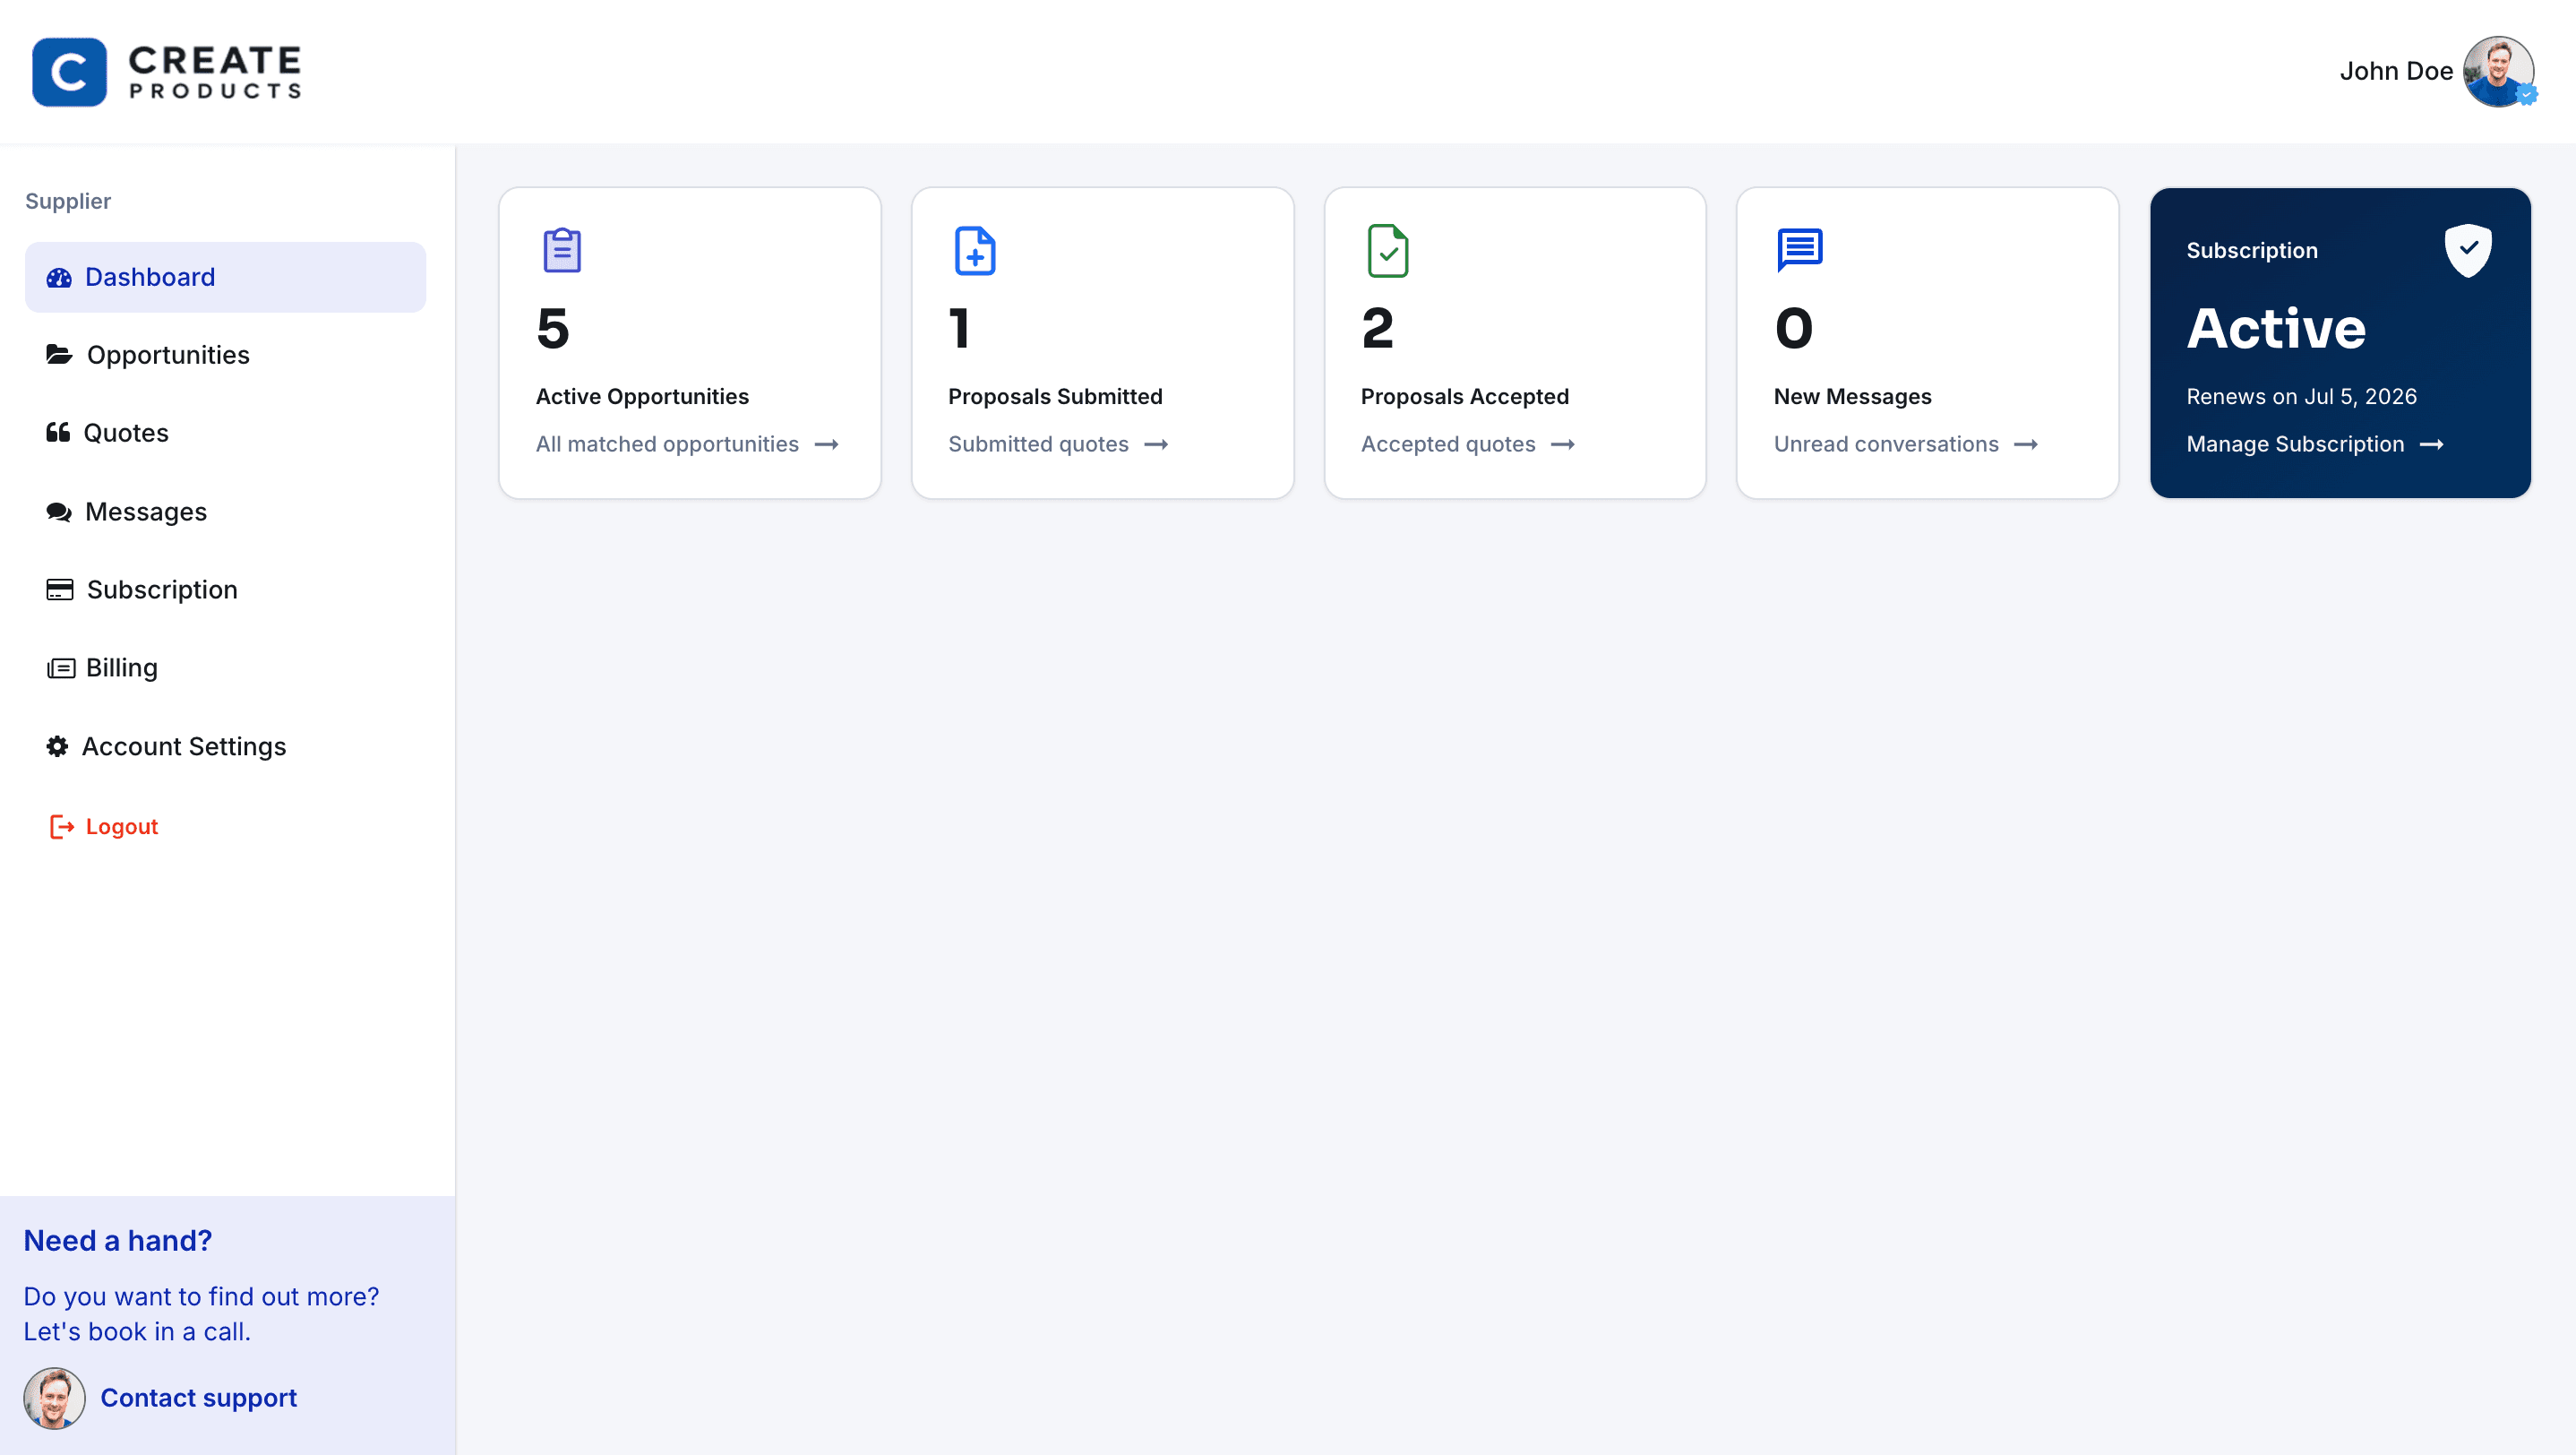2576x1455 pixels.
Task: Click the Quotes quotation-mark icon
Action: pyautogui.click(x=58, y=433)
